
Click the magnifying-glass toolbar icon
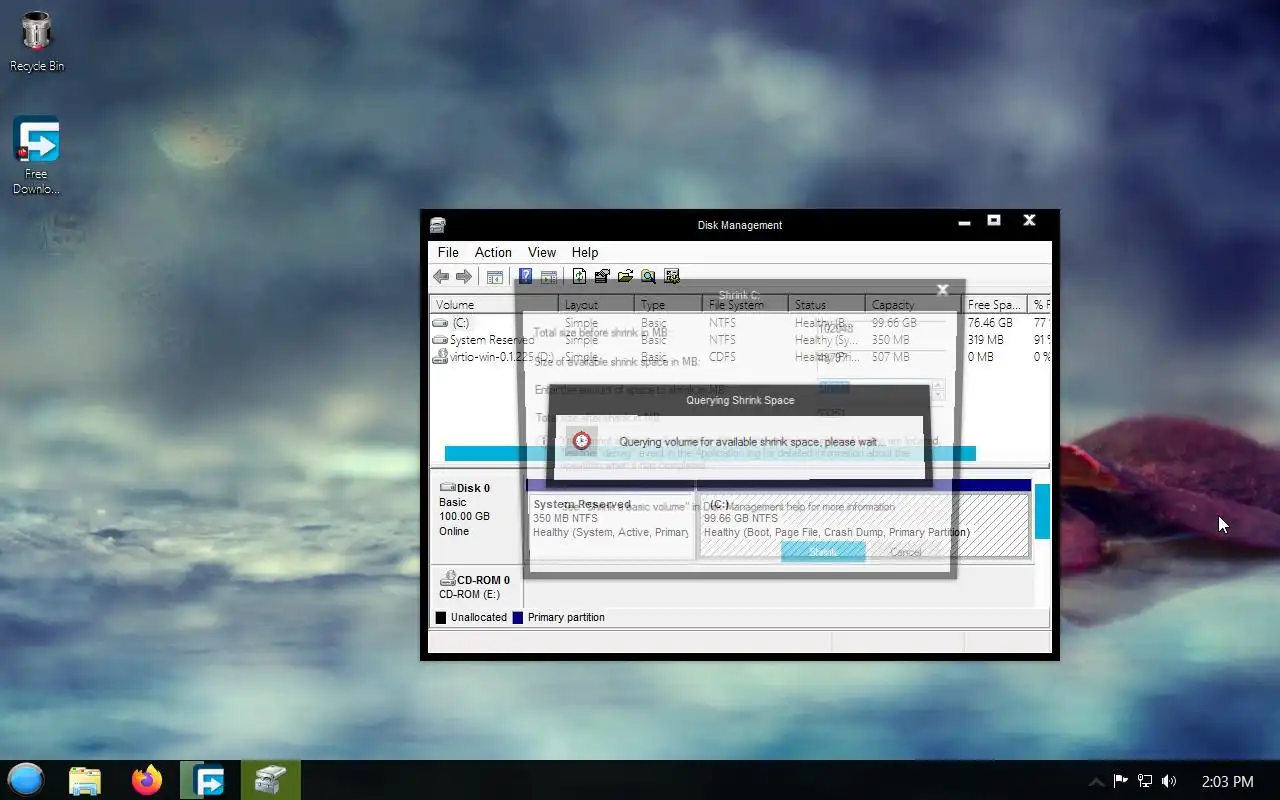(648, 277)
